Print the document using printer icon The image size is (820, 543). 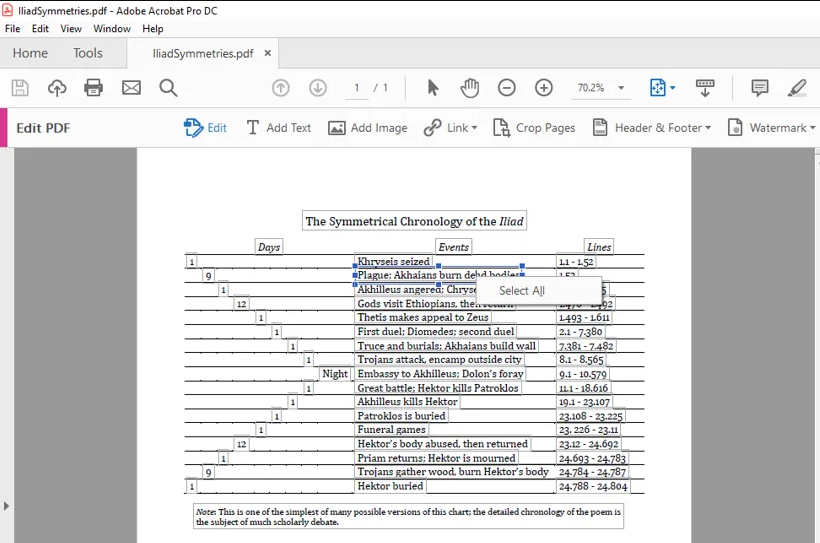94,87
